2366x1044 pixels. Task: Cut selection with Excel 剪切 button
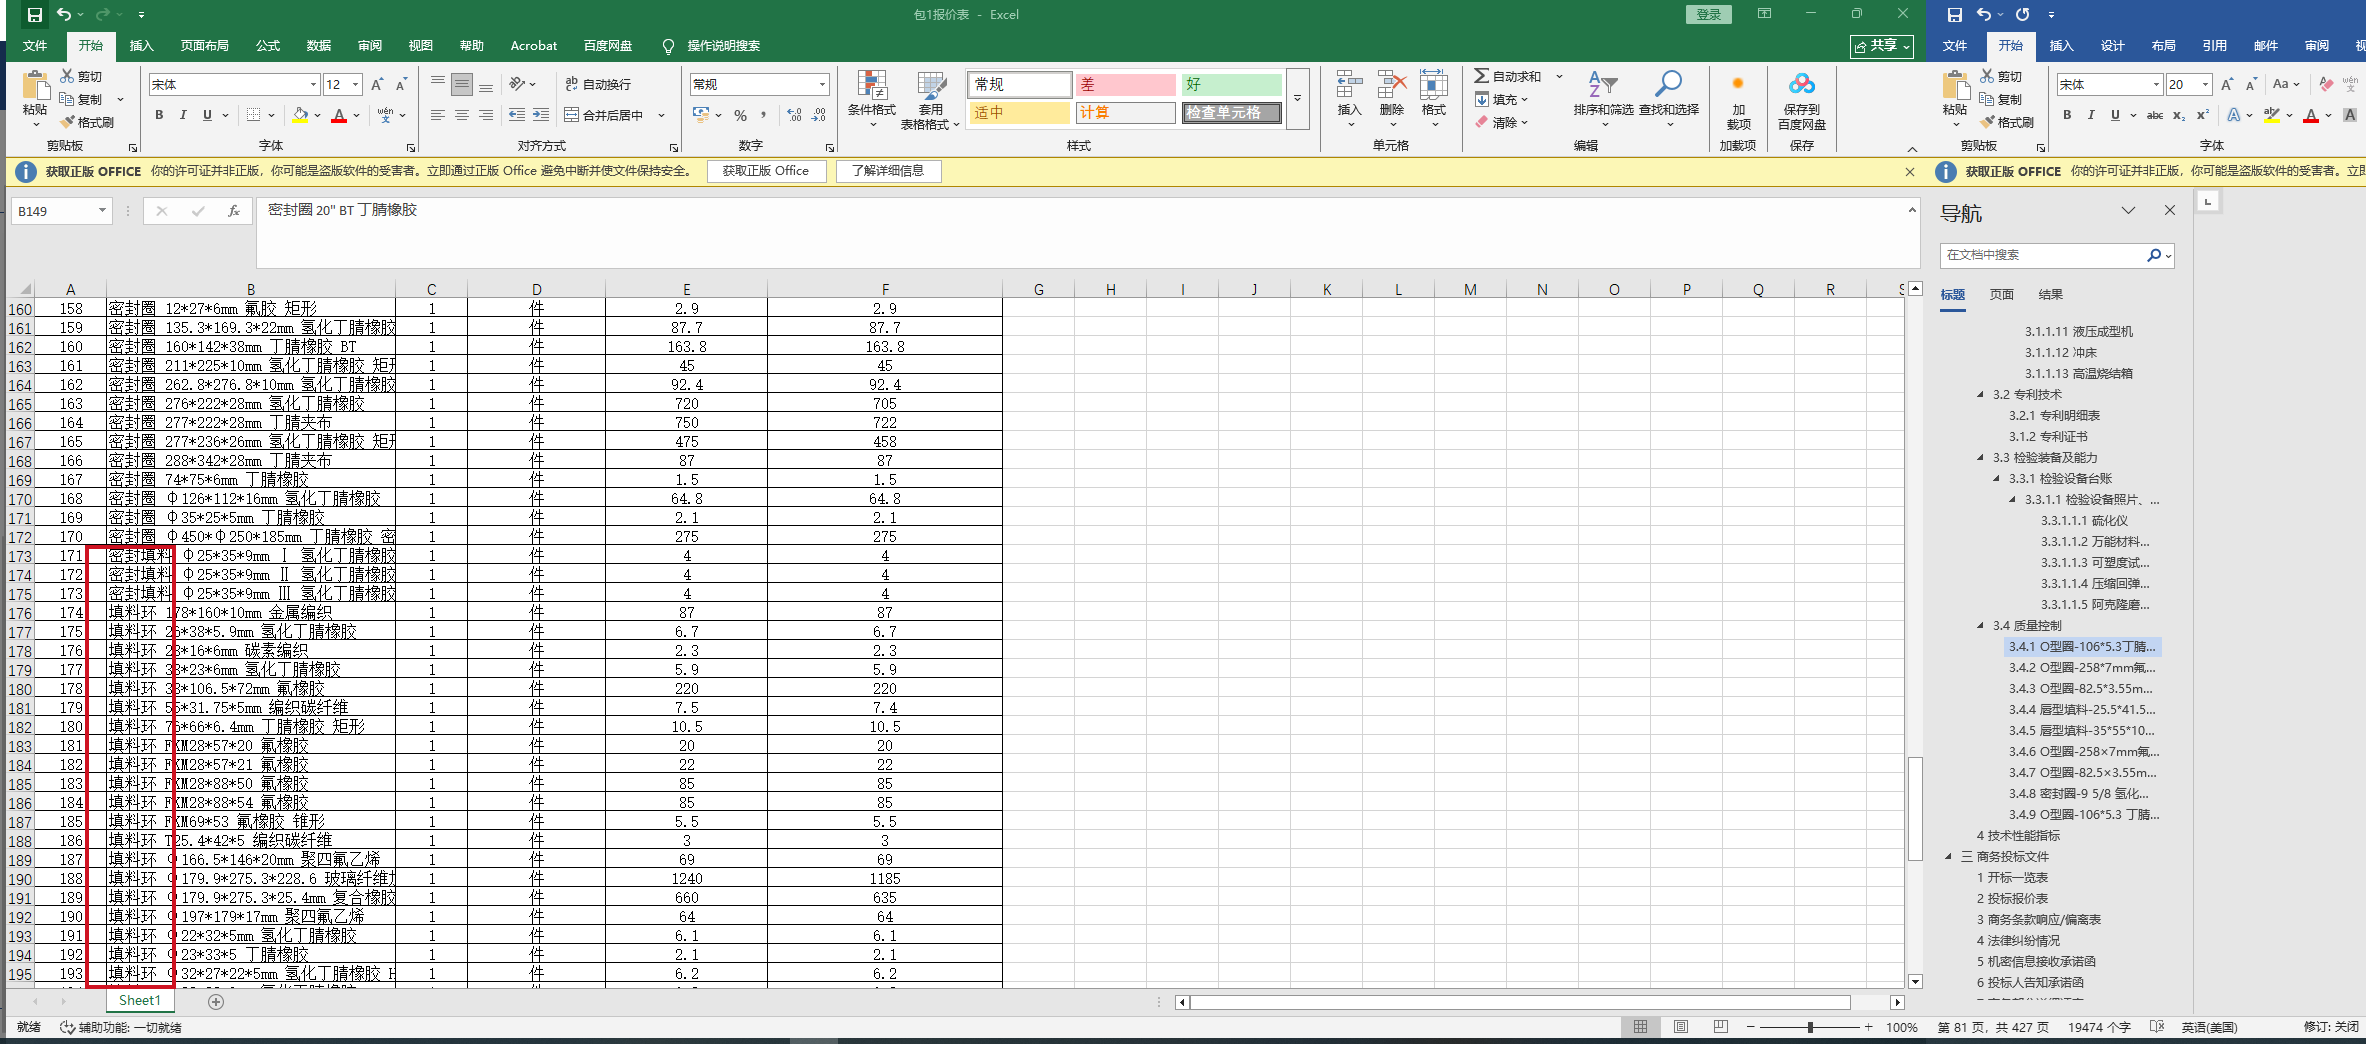(81, 76)
